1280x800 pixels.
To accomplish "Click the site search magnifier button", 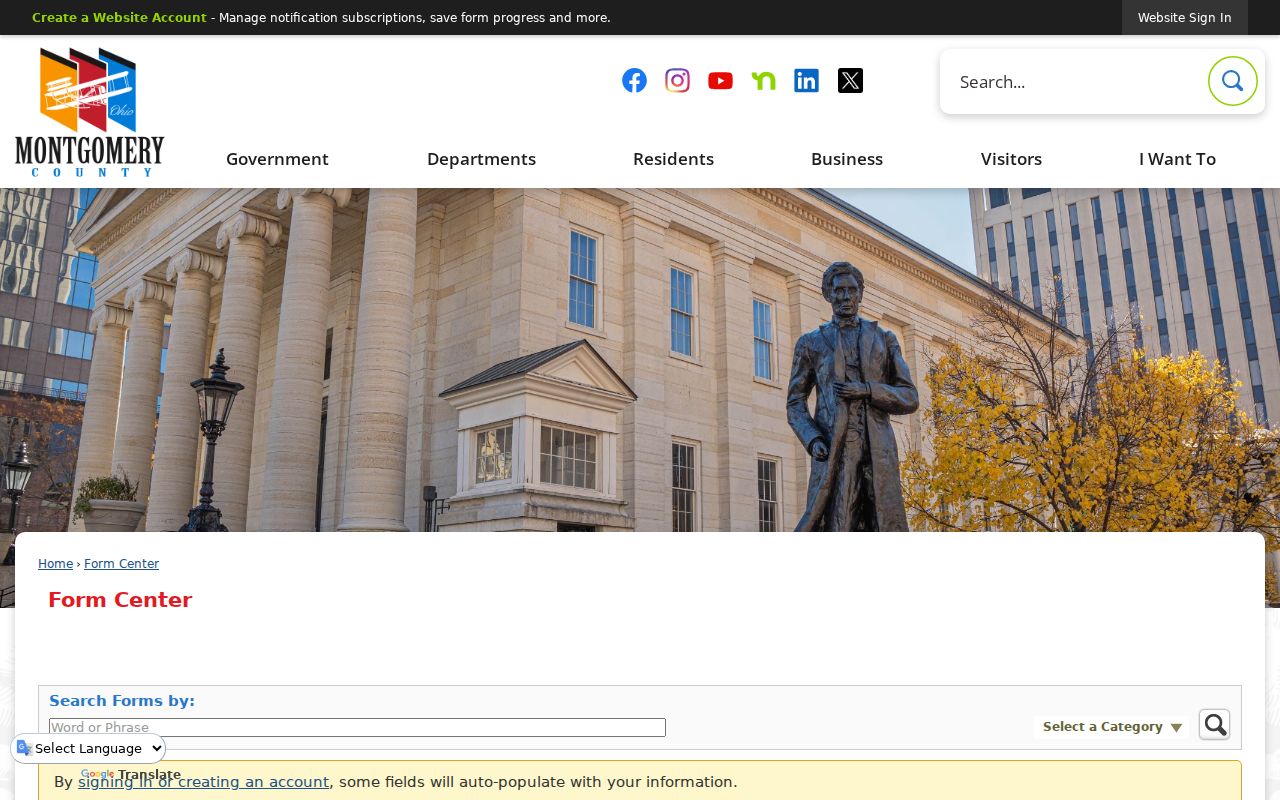I will (1232, 81).
